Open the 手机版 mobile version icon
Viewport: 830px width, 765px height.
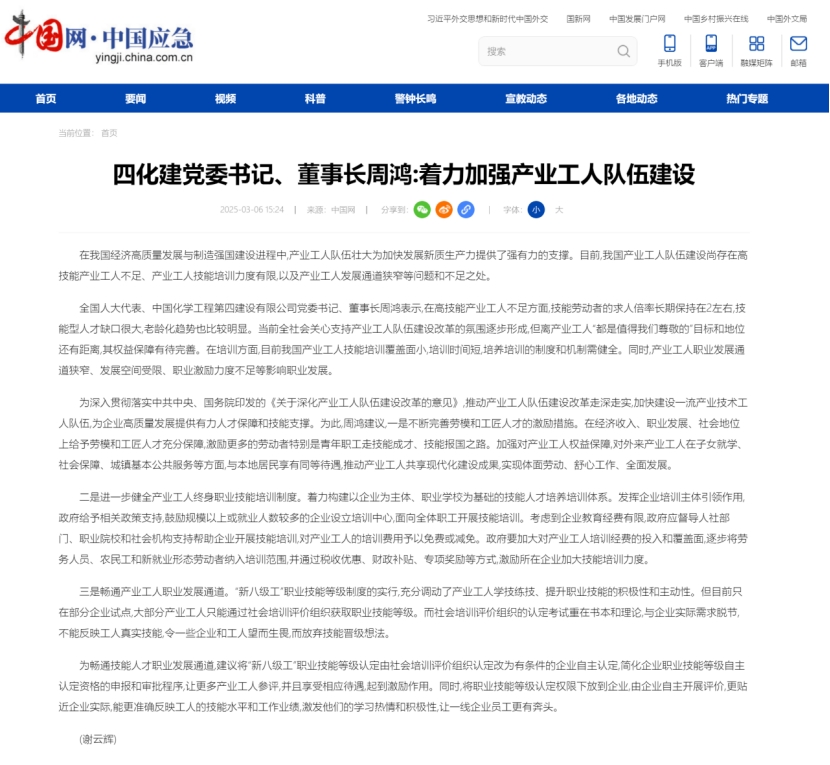(x=669, y=49)
